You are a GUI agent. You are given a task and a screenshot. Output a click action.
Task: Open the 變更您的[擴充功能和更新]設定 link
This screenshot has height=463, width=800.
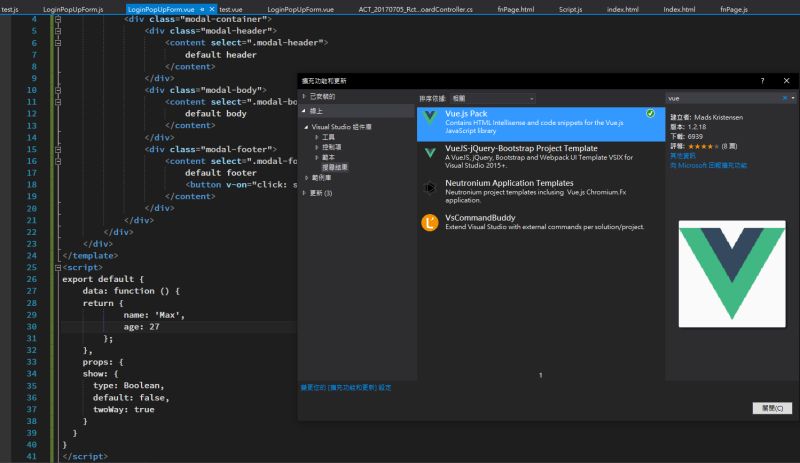(x=346, y=387)
